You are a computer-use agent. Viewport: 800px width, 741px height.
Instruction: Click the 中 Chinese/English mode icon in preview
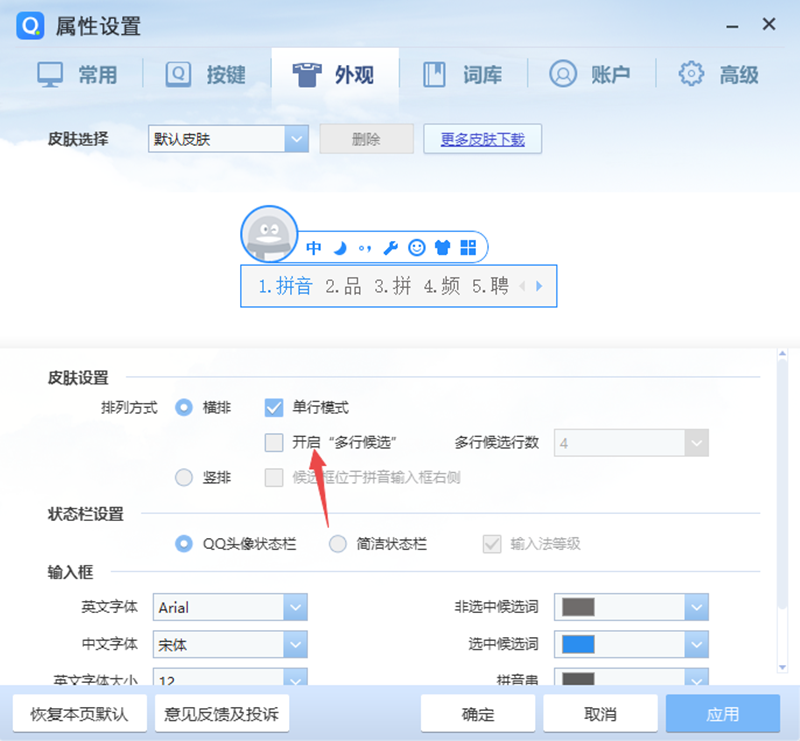pos(313,246)
